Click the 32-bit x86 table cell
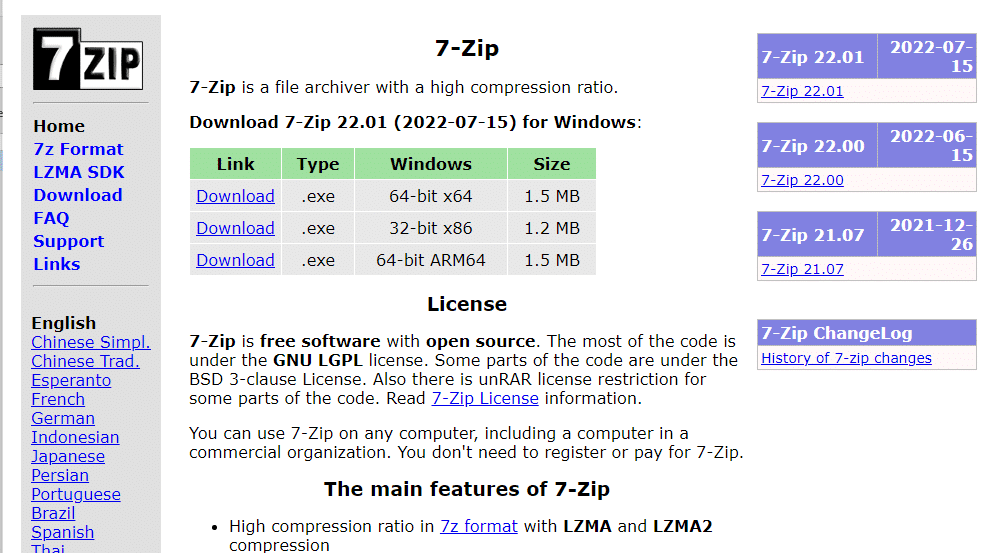This screenshot has height=553, width=1005. [x=431, y=228]
